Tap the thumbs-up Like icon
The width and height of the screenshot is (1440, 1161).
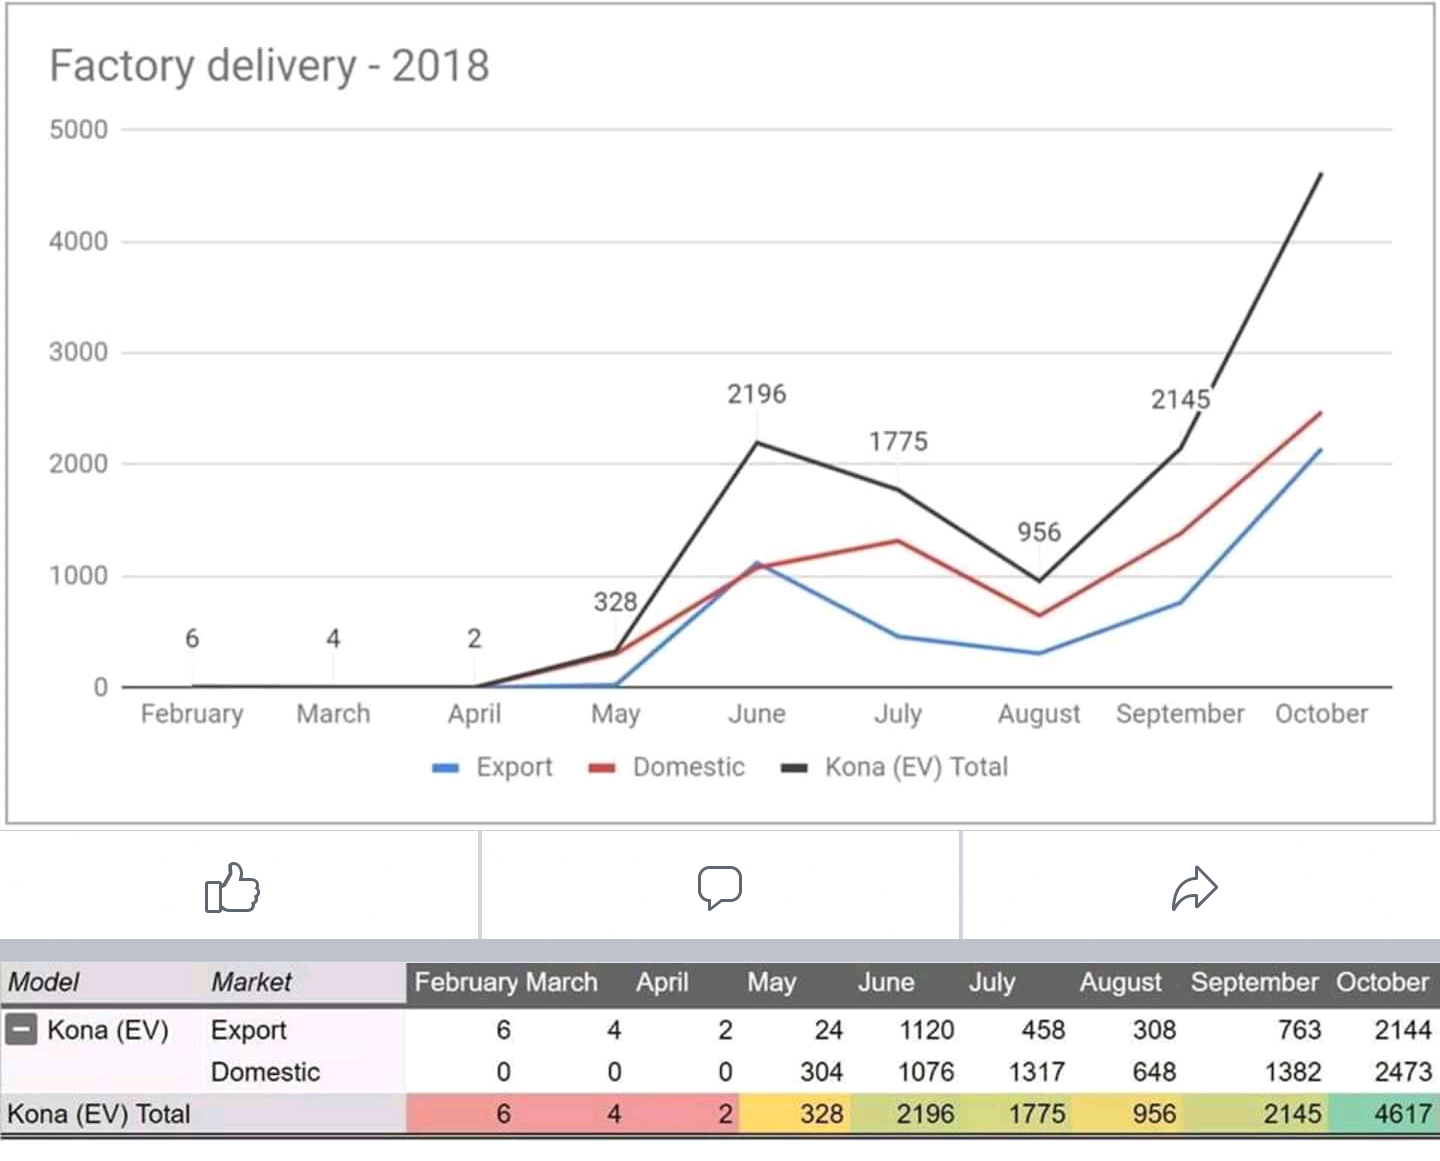[232, 888]
